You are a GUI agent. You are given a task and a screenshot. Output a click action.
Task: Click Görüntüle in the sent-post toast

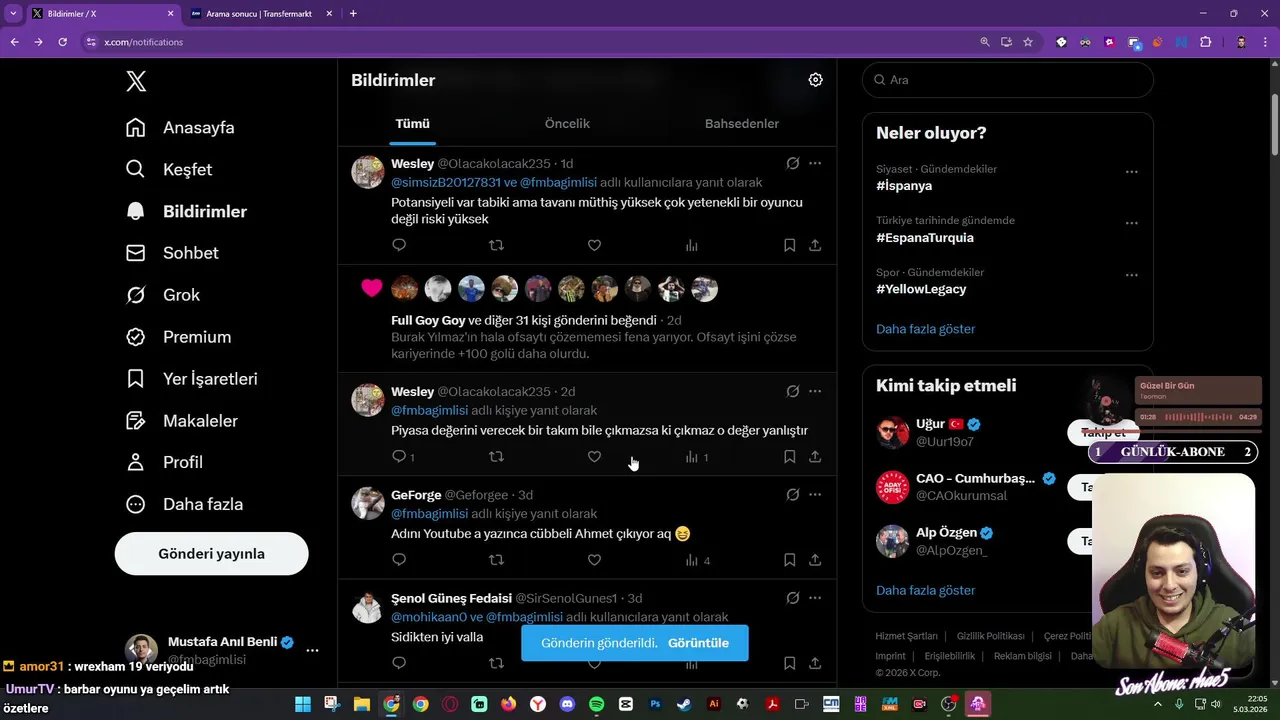tap(698, 643)
